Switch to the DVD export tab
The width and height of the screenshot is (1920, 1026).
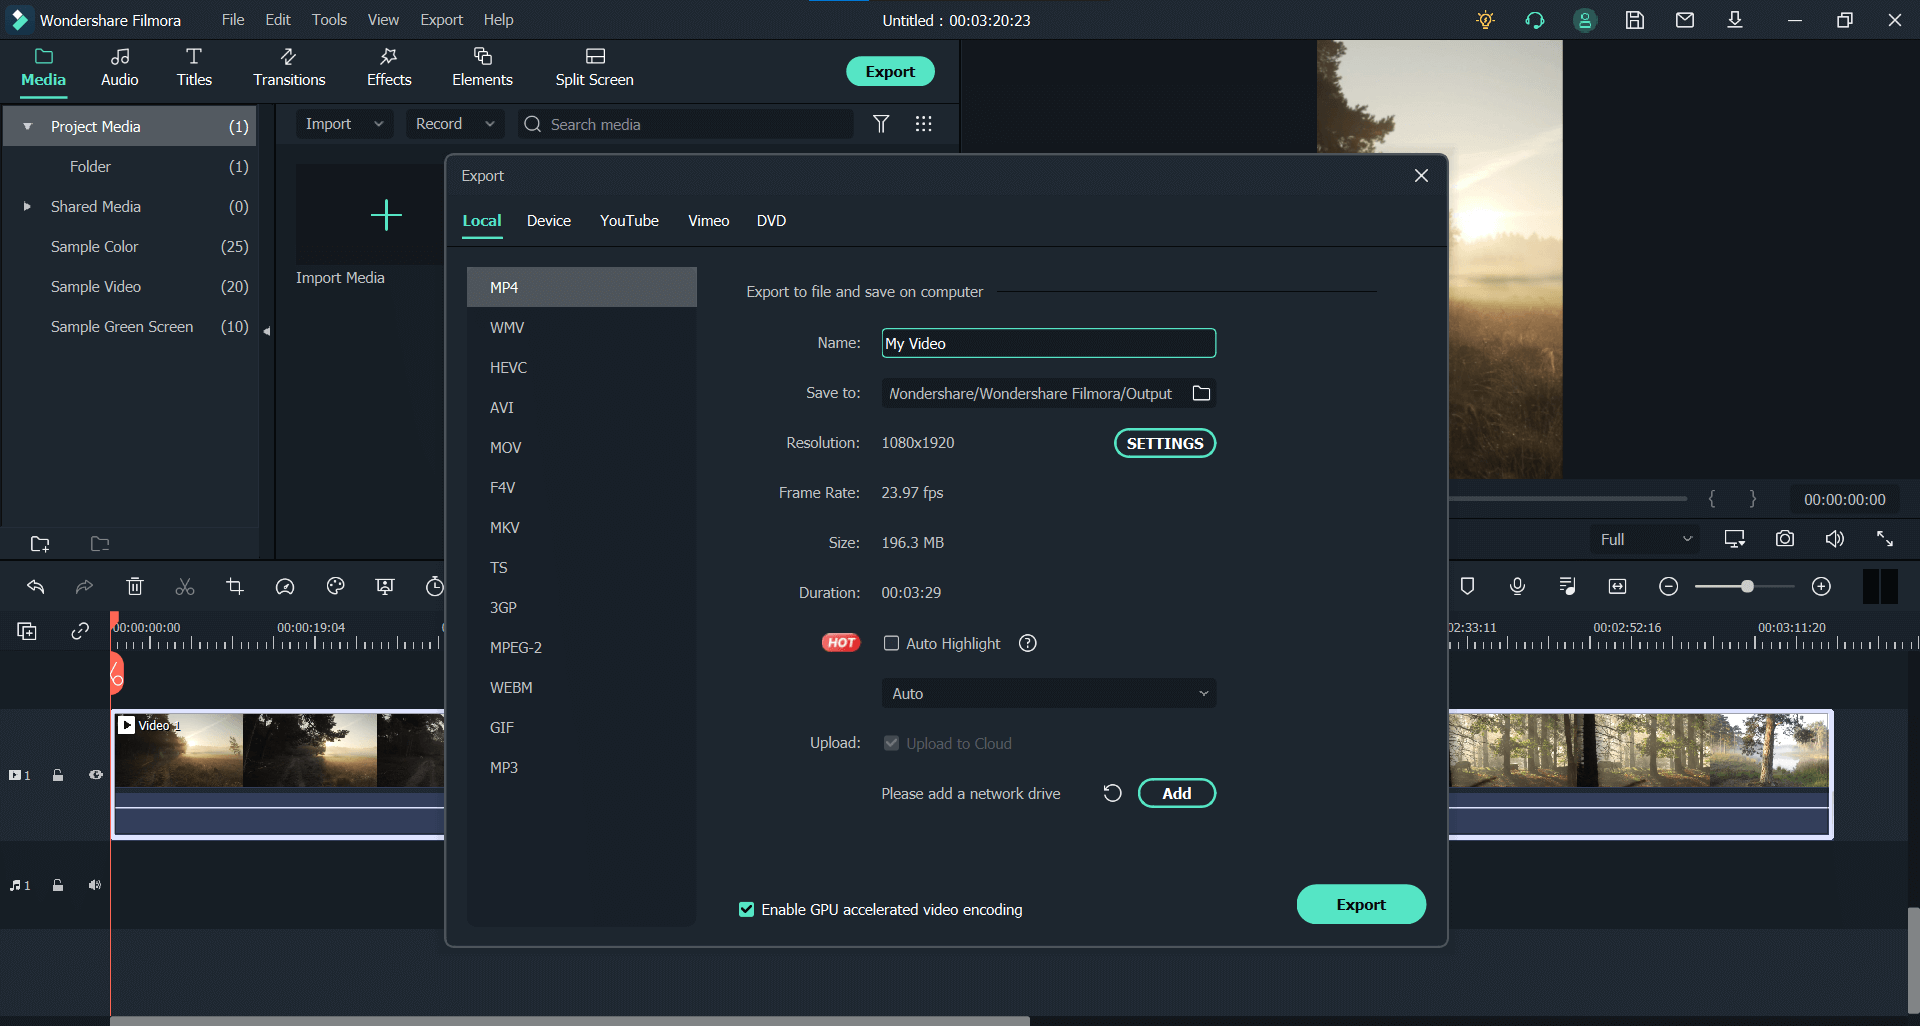(771, 220)
